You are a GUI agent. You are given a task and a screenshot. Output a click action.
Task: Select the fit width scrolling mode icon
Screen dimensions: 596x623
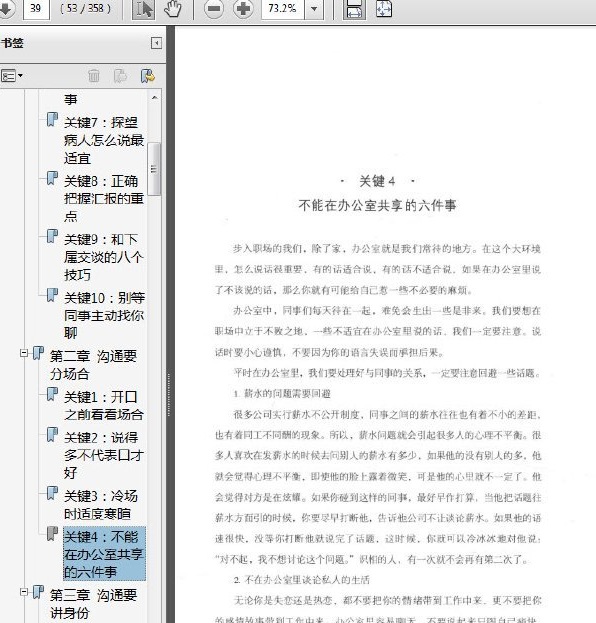click(x=354, y=9)
